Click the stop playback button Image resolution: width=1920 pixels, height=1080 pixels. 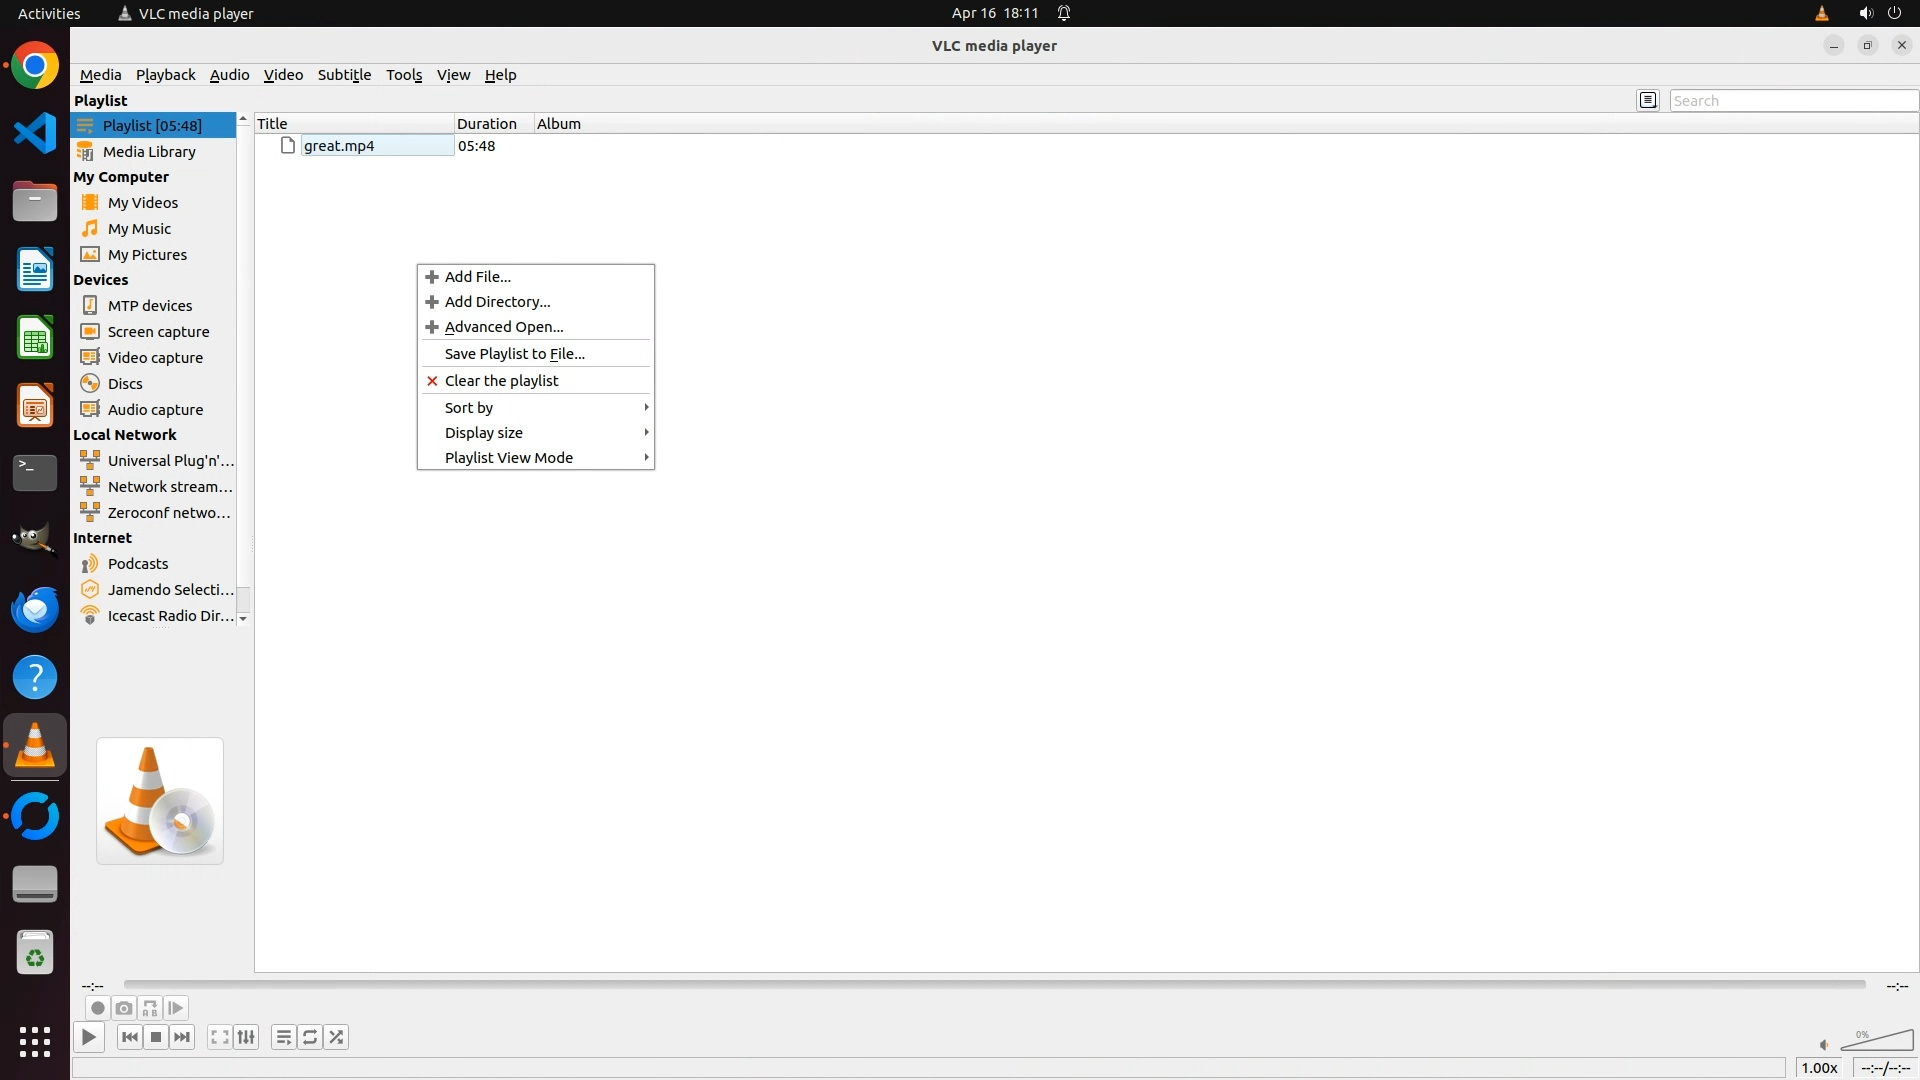(156, 1037)
